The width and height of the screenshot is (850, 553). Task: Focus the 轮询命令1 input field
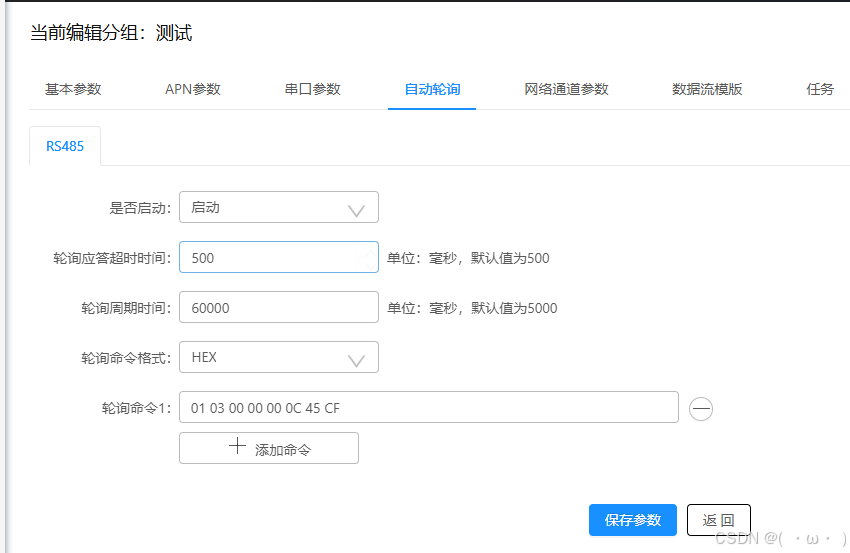(429, 407)
